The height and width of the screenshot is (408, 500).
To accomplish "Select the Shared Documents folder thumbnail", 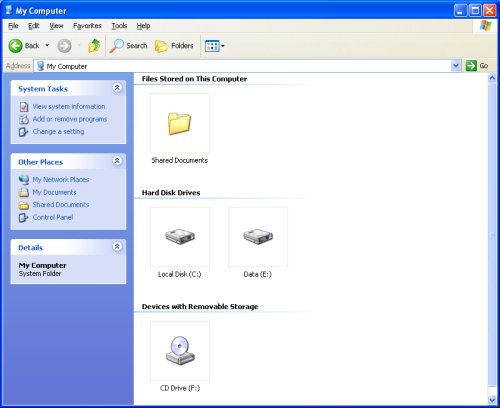I will click(x=180, y=123).
